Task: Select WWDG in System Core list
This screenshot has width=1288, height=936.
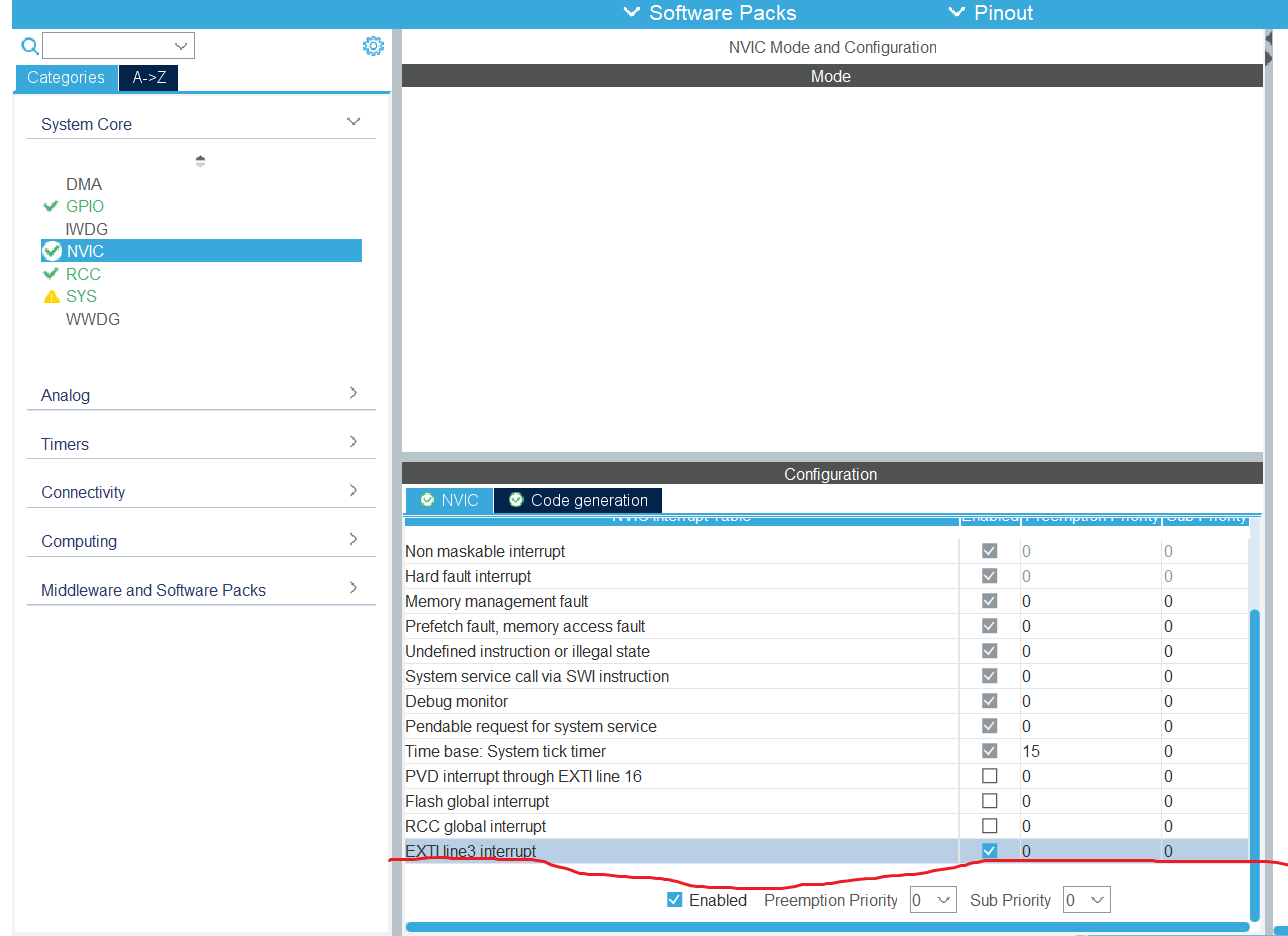Action: click(x=93, y=319)
